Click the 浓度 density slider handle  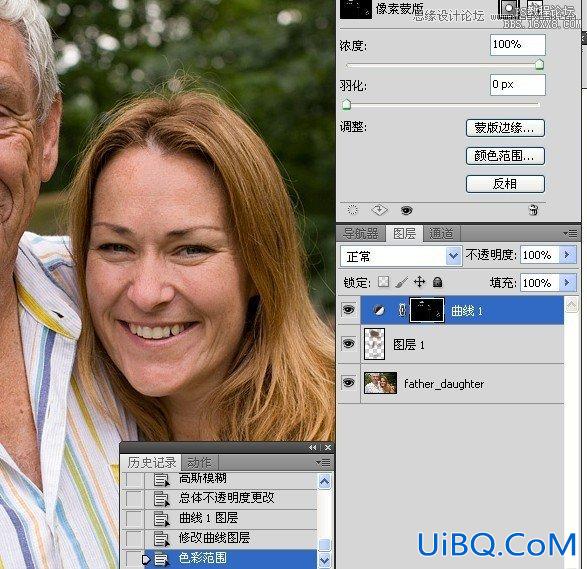(539, 64)
